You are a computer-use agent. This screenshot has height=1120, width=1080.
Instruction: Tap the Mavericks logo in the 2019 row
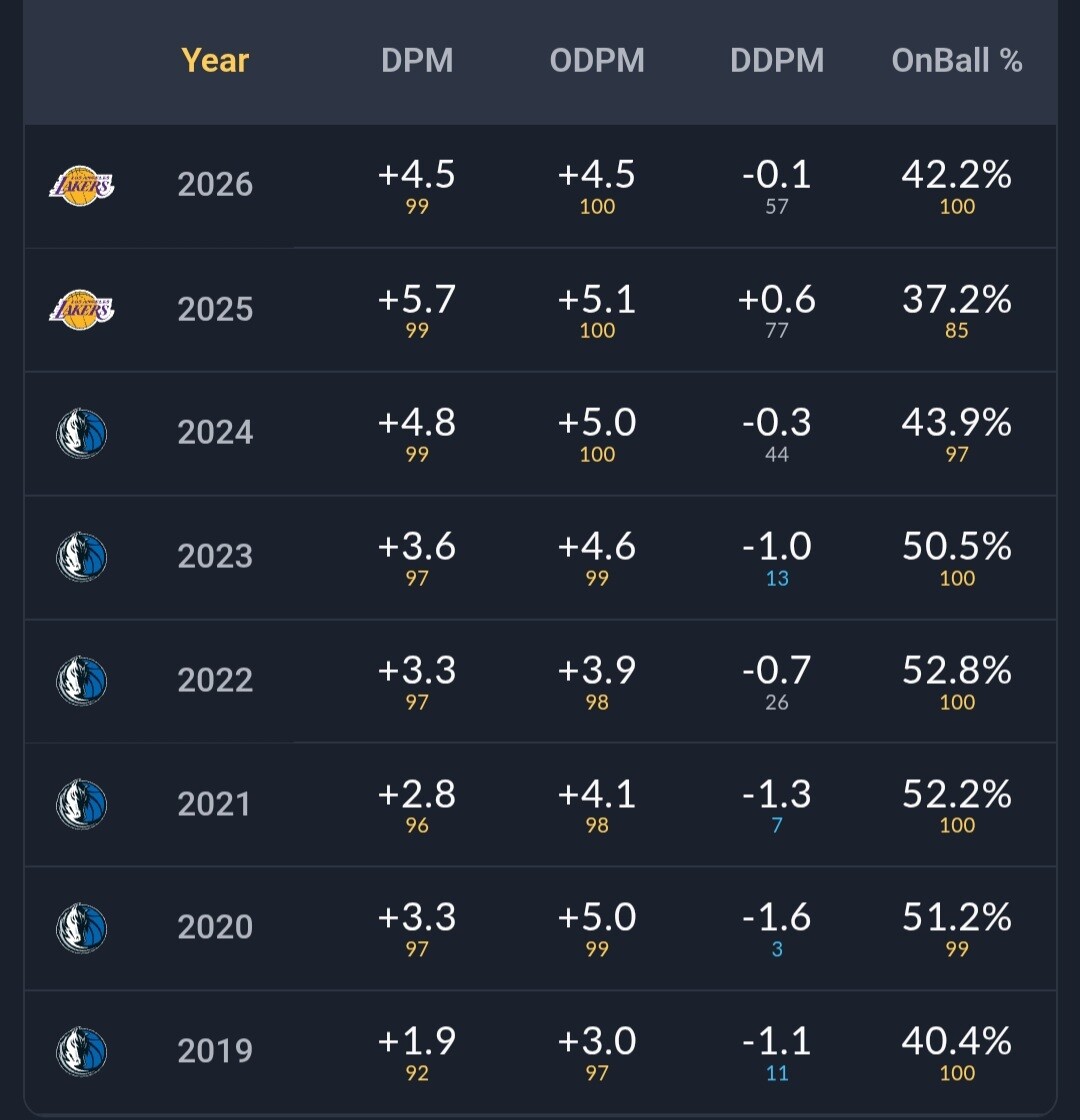click(x=81, y=1051)
